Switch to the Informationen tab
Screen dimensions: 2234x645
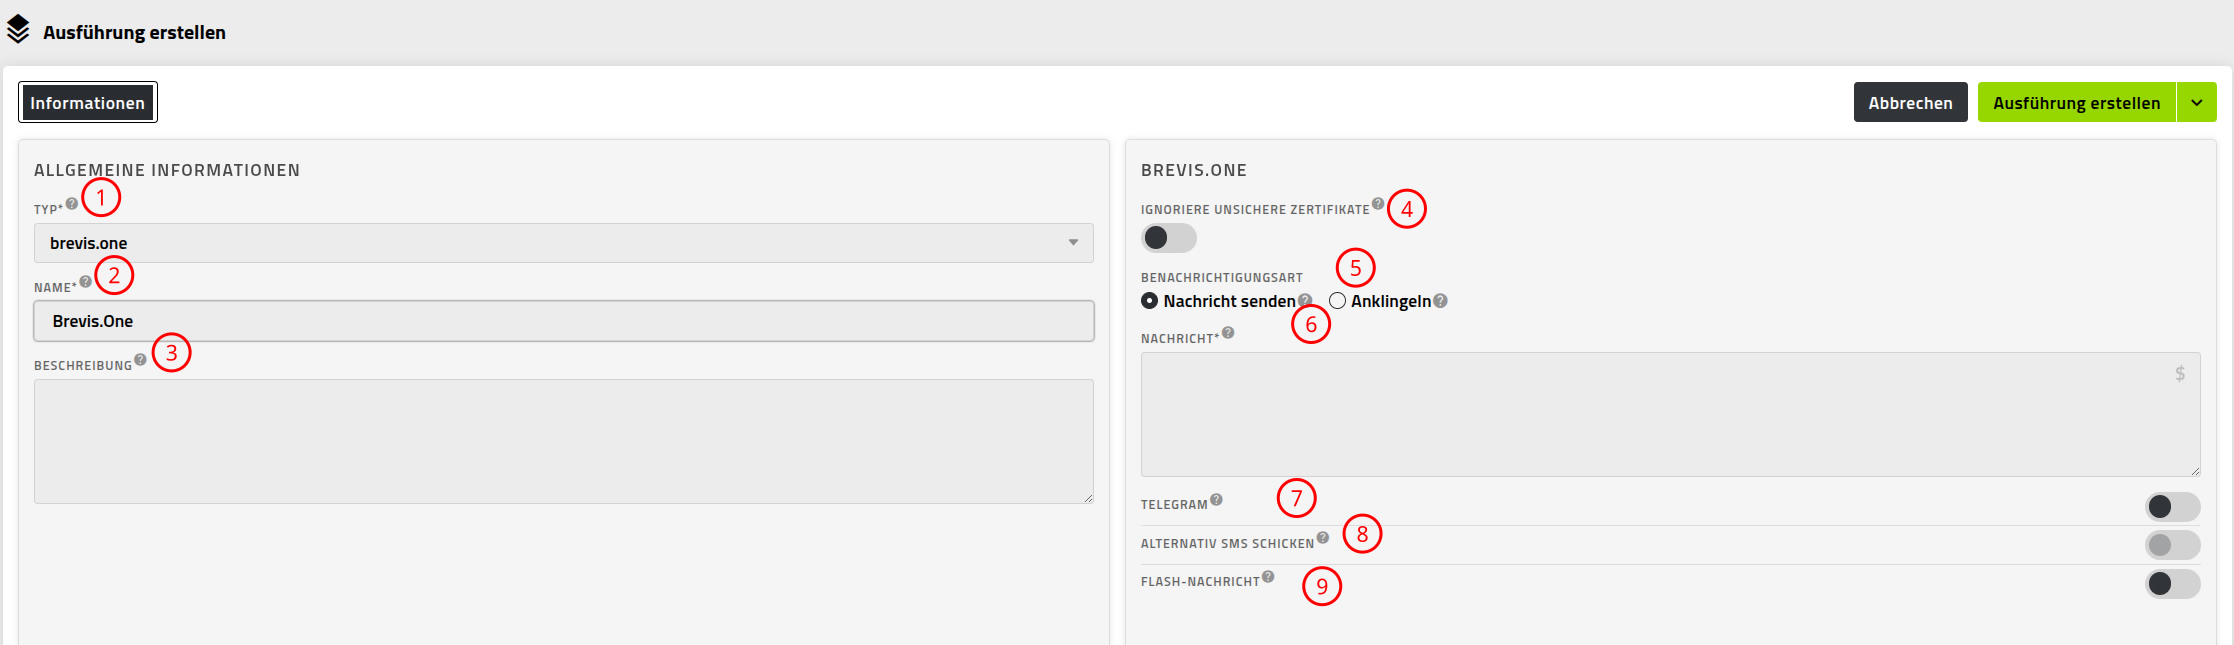tap(88, 103)
